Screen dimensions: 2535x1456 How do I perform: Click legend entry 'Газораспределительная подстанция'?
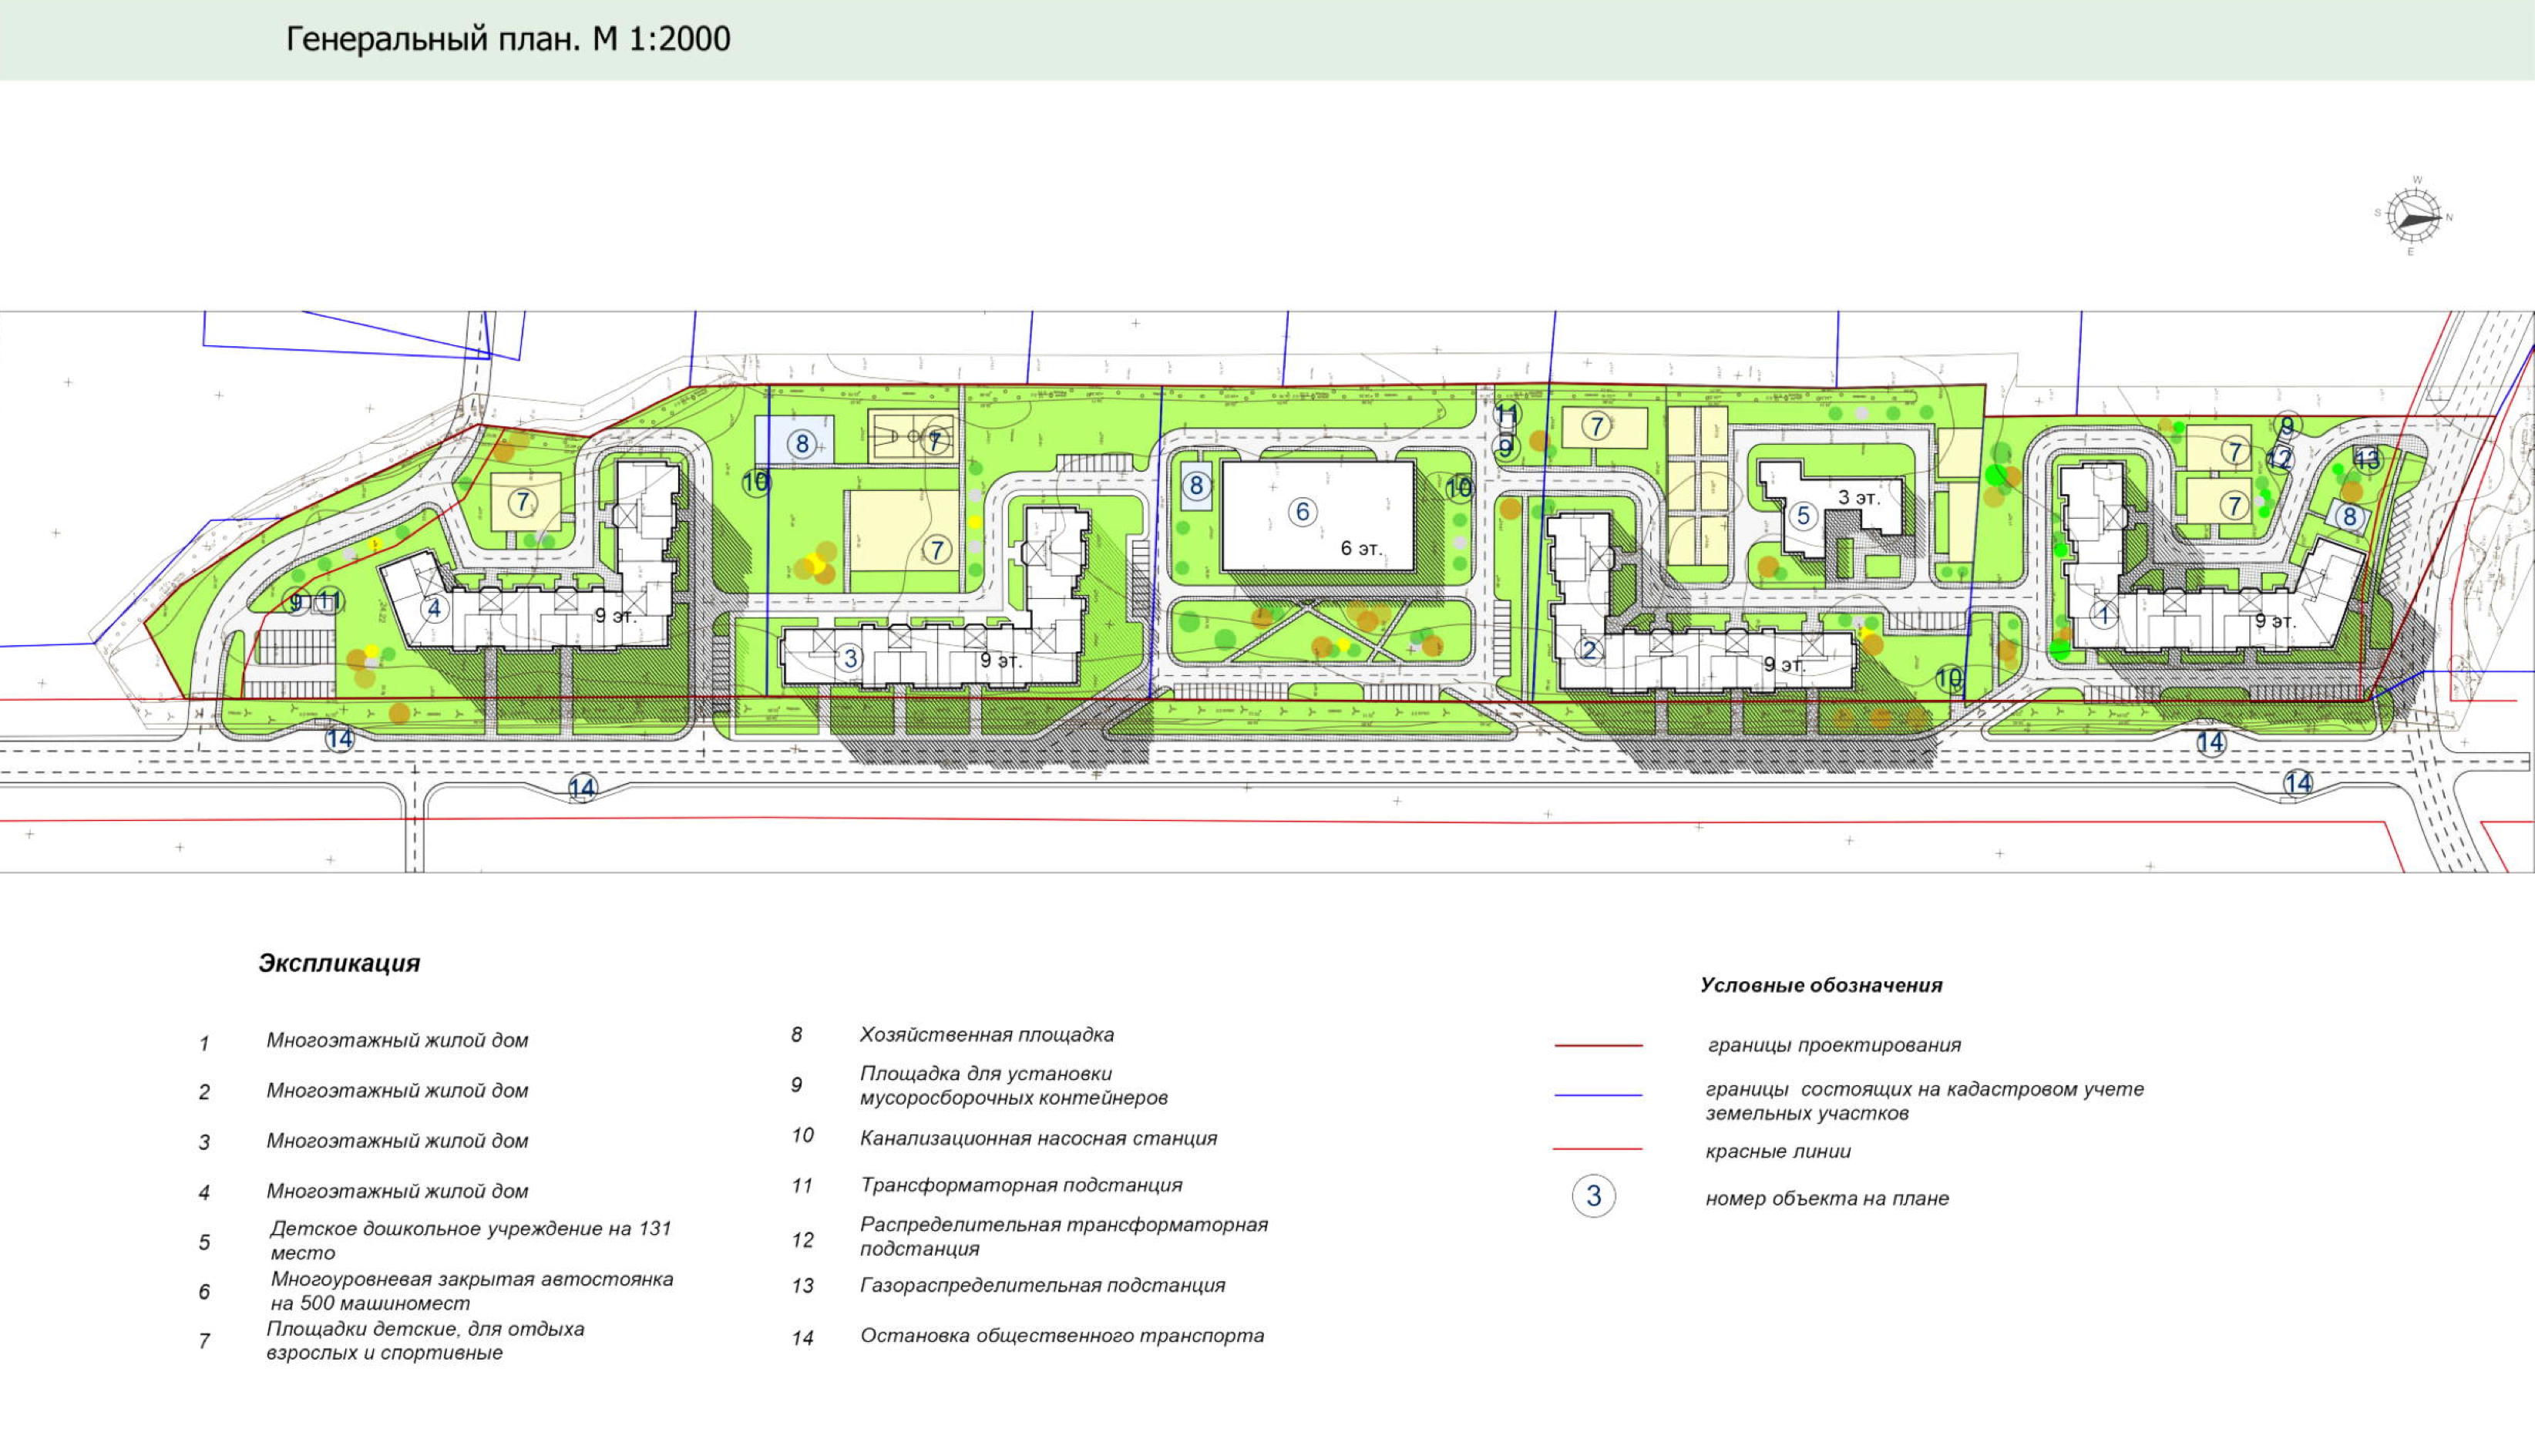(x=1042, y=1285)
